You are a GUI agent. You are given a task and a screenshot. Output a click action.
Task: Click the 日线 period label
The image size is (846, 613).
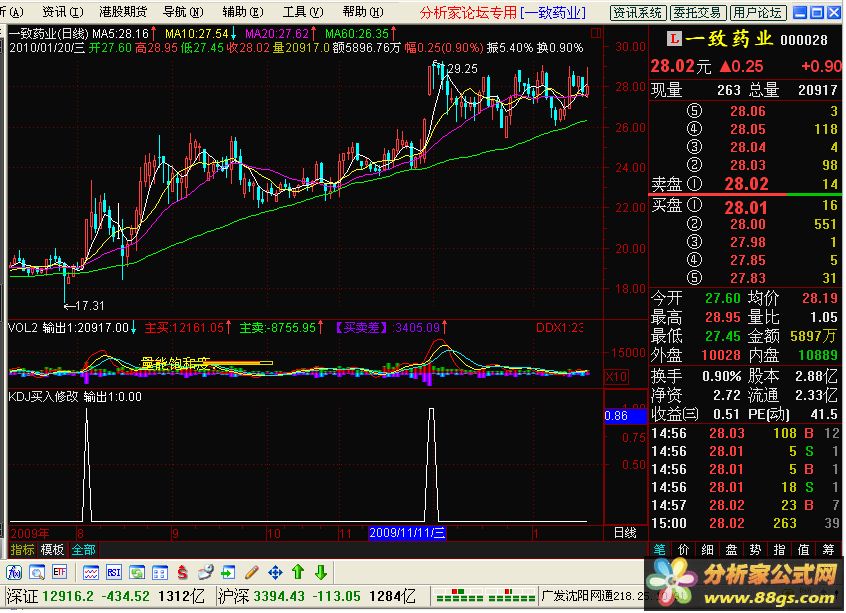(x=625, y=533)
